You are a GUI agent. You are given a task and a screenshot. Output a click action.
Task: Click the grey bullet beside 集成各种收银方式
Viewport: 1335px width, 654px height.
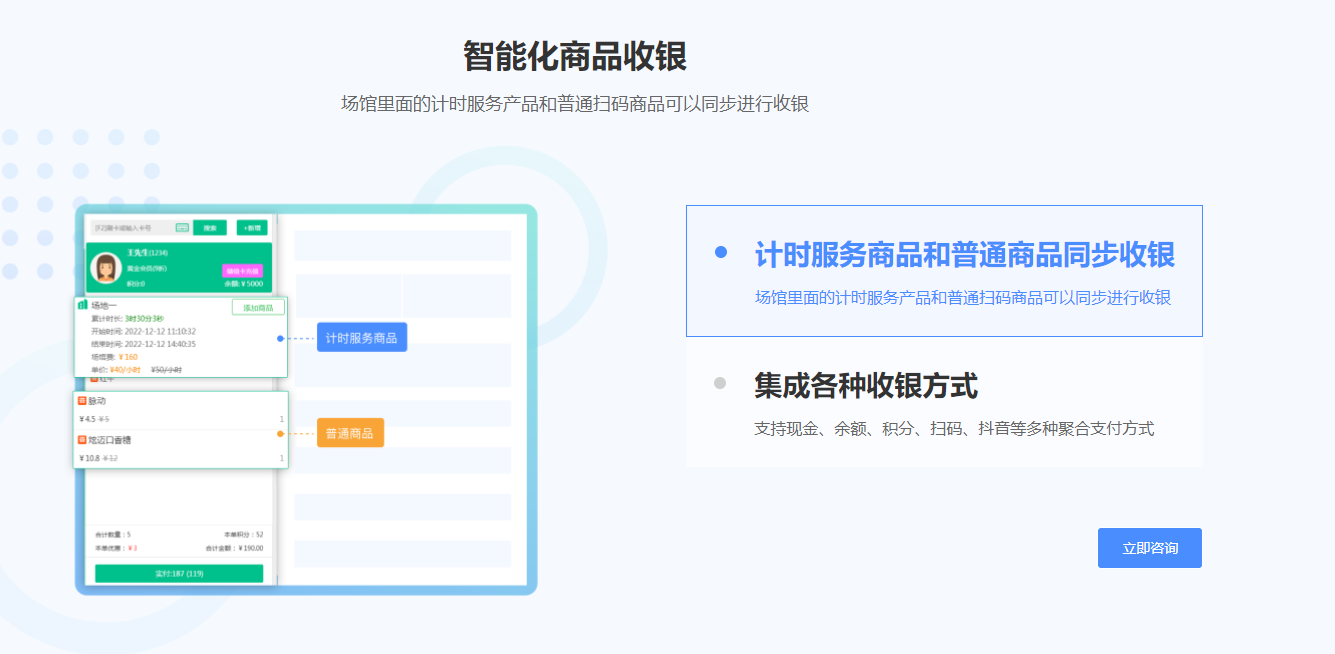point(720,383)
